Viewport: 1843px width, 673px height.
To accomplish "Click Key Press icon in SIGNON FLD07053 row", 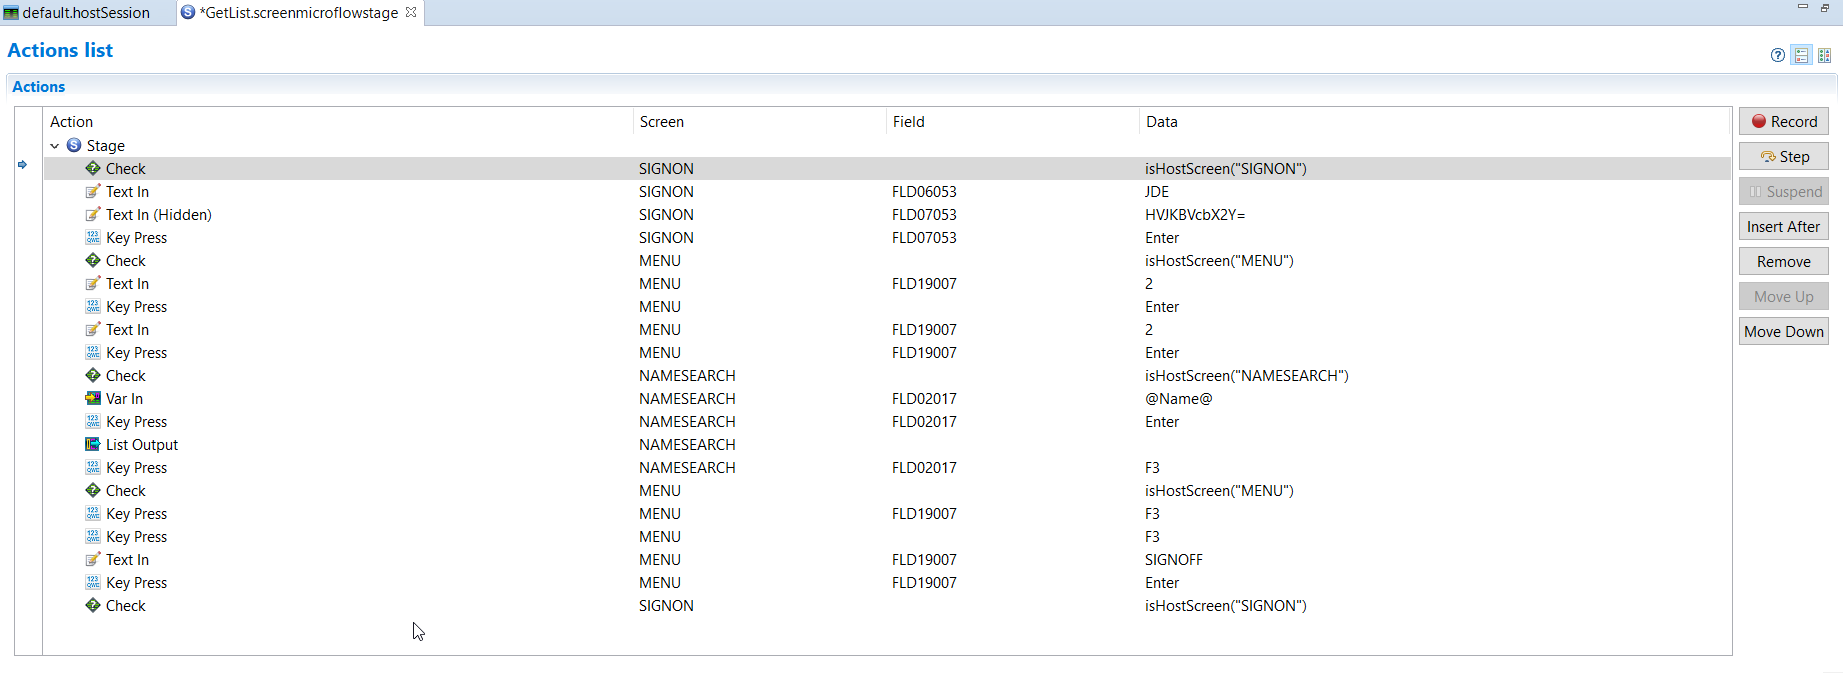I will [x=93, y=237].
